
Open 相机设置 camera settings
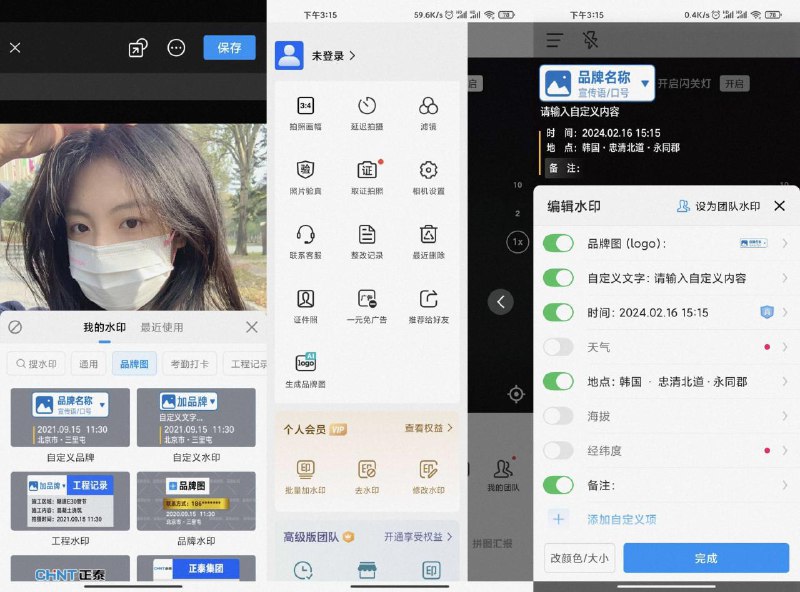[429, 168]
